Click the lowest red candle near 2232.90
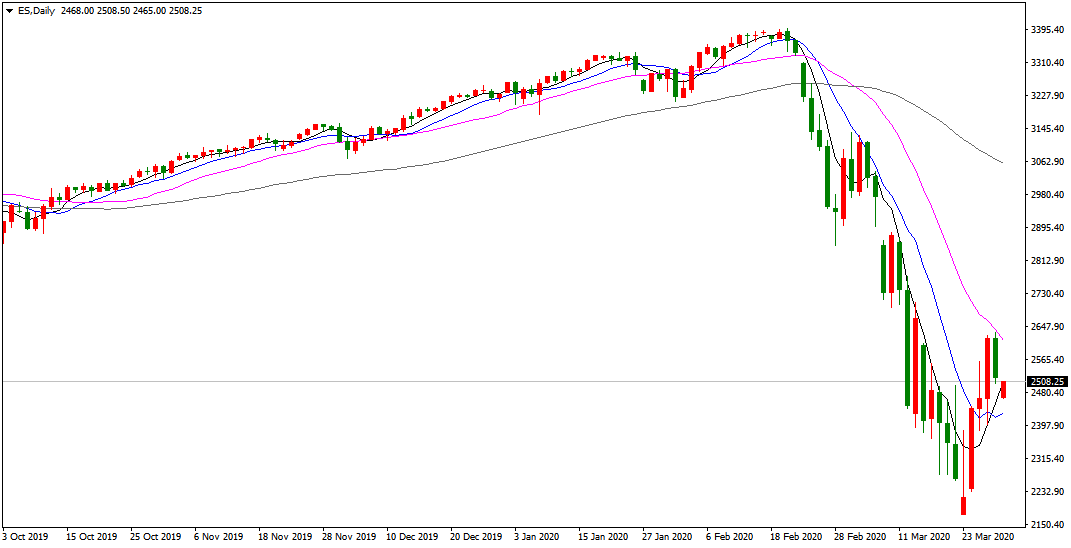1071x548 pixels. tap(963, 505)
